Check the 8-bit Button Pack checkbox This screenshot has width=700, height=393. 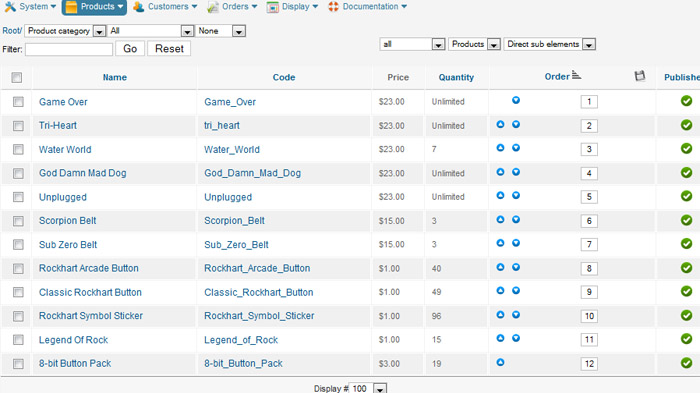point(18,364)
